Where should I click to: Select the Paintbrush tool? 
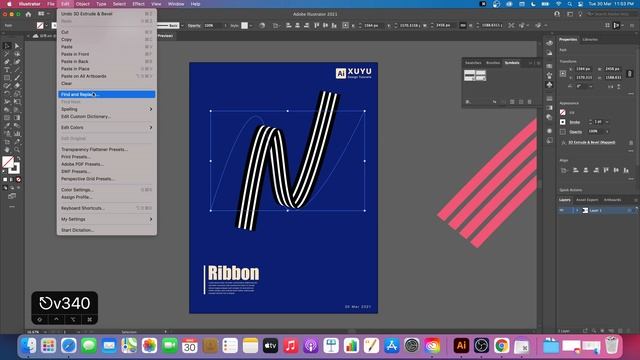[17, 78]
